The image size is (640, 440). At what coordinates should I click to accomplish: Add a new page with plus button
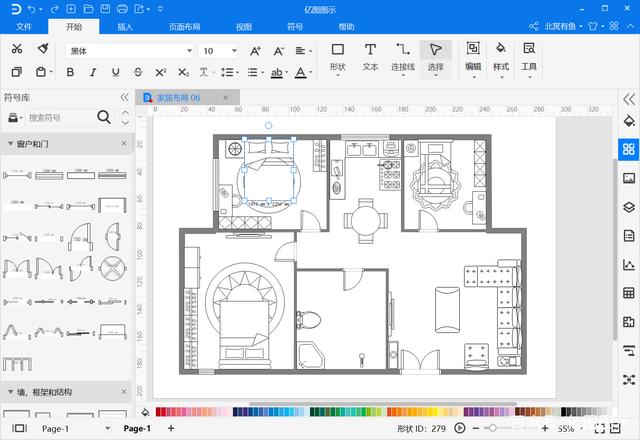tap(142, 428)
